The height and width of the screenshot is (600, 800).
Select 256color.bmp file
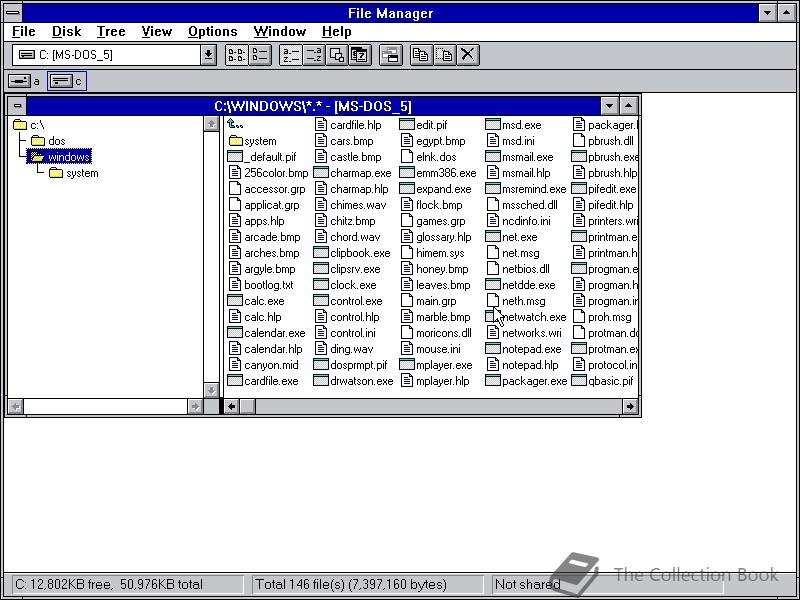point(268,173)
